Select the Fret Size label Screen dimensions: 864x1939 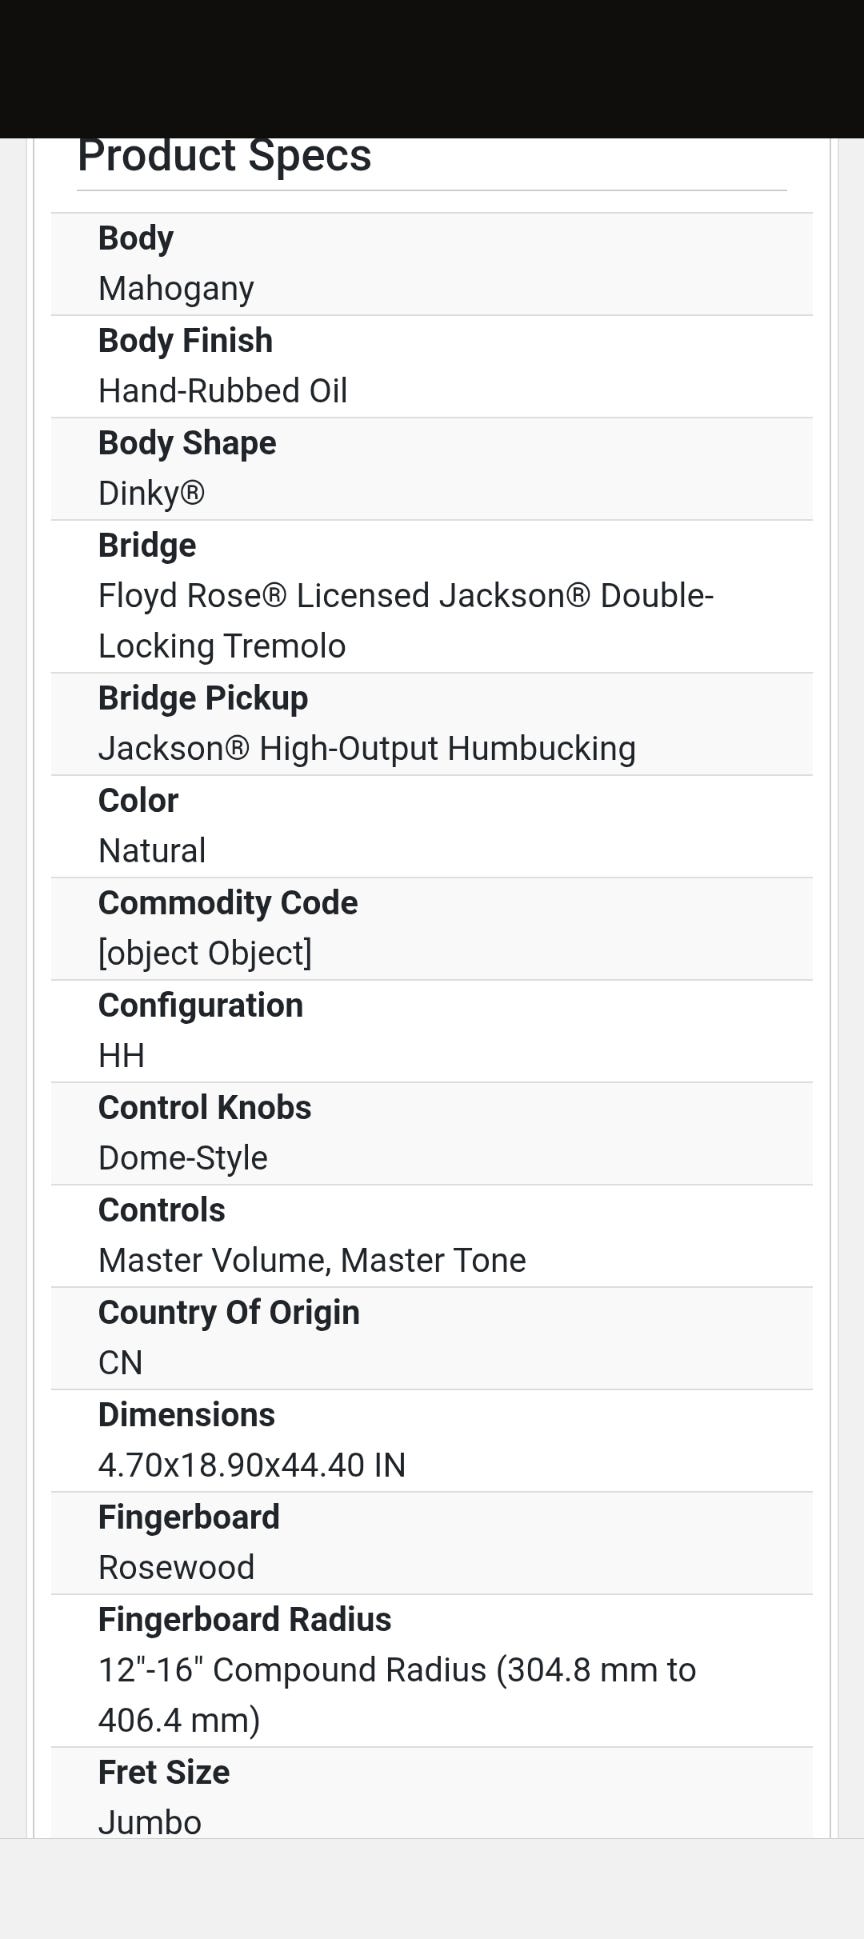(164, 1773)
